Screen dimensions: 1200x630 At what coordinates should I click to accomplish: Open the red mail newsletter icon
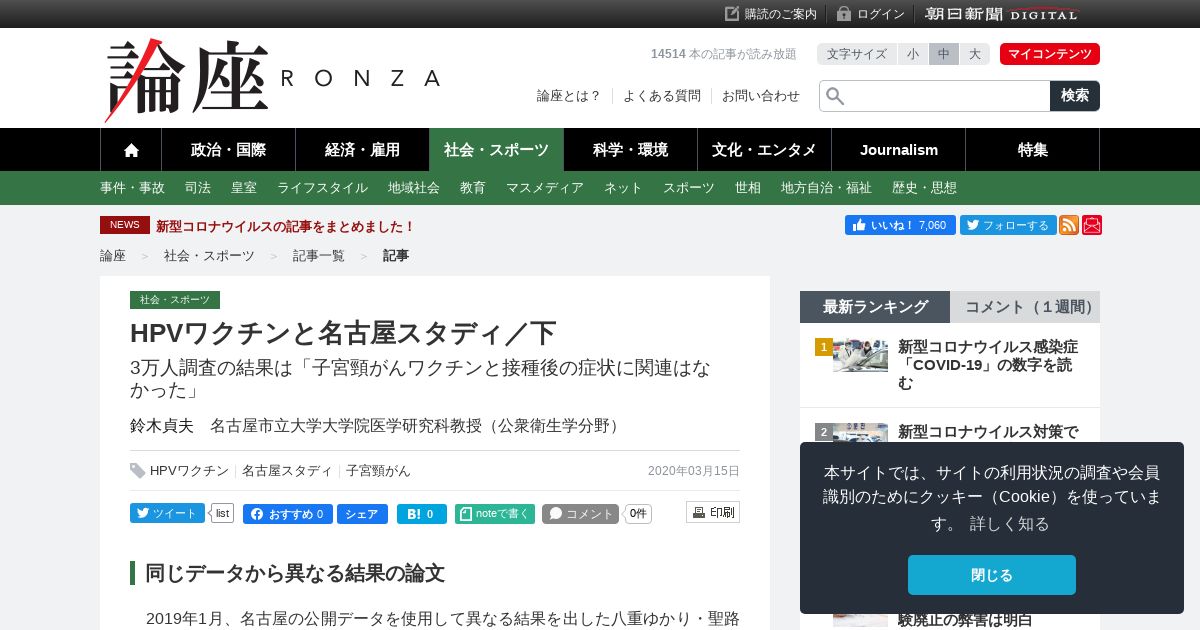click(x=1092, y=225)
